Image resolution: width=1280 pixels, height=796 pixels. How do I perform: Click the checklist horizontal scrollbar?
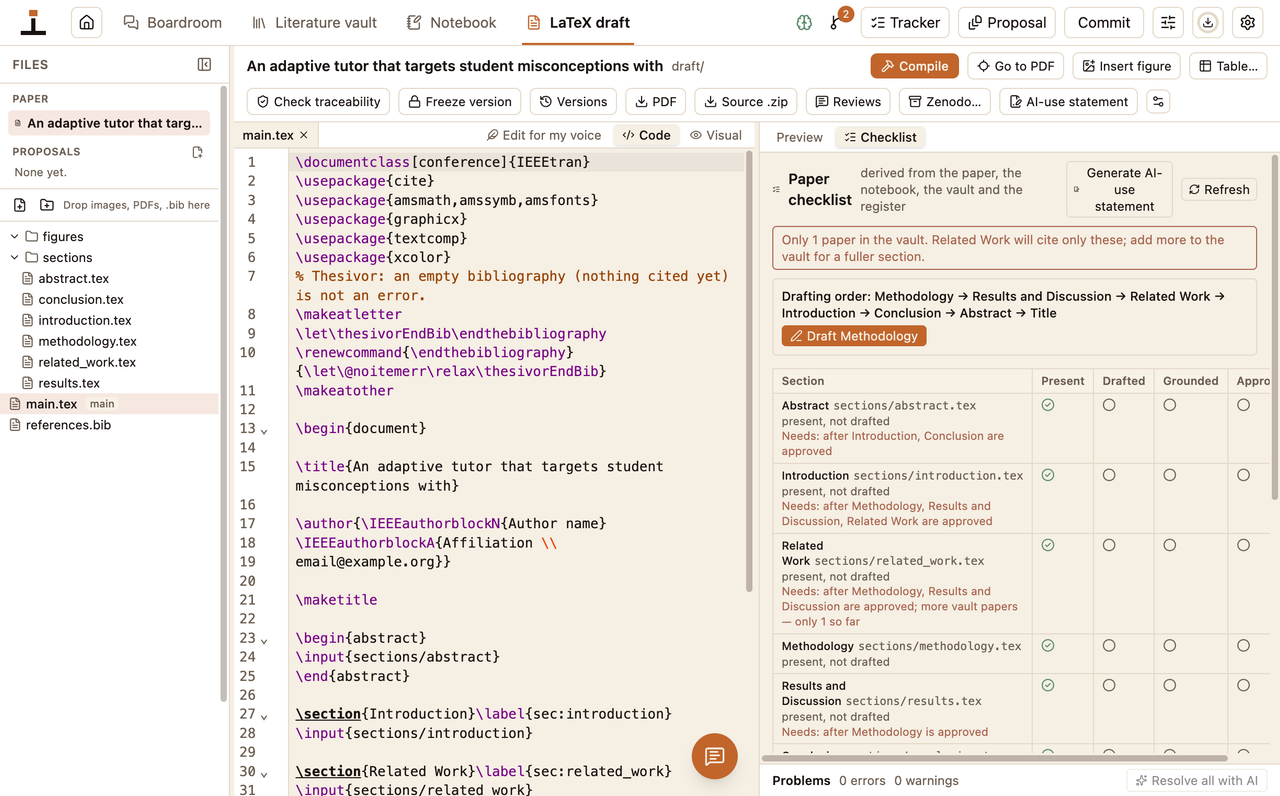995,758
